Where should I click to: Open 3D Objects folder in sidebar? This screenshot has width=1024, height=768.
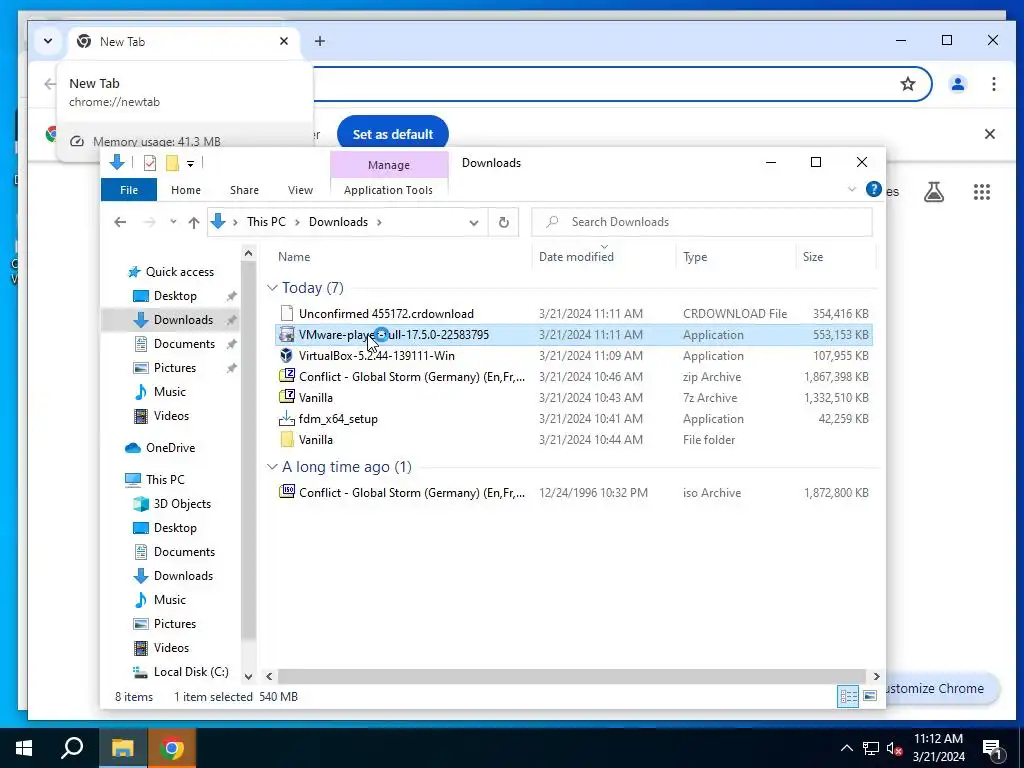(x=182, y=504)
